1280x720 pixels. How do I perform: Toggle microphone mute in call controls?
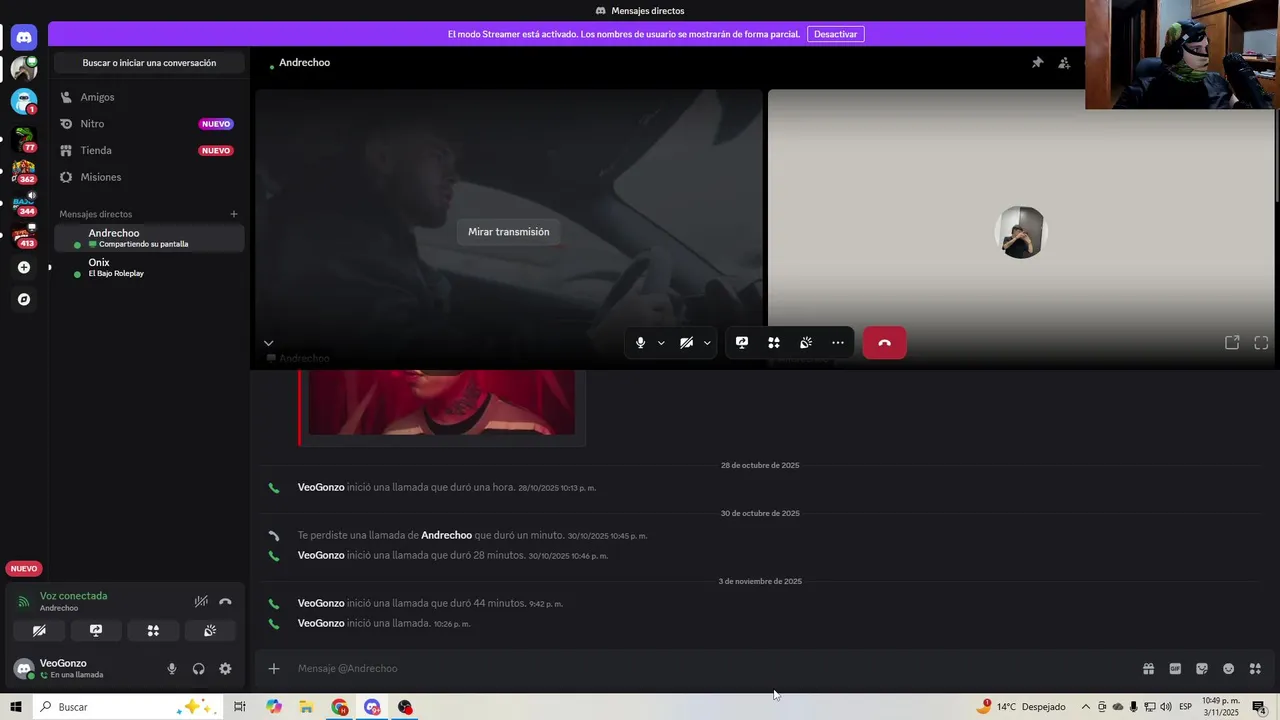click(x=640, y=342)
